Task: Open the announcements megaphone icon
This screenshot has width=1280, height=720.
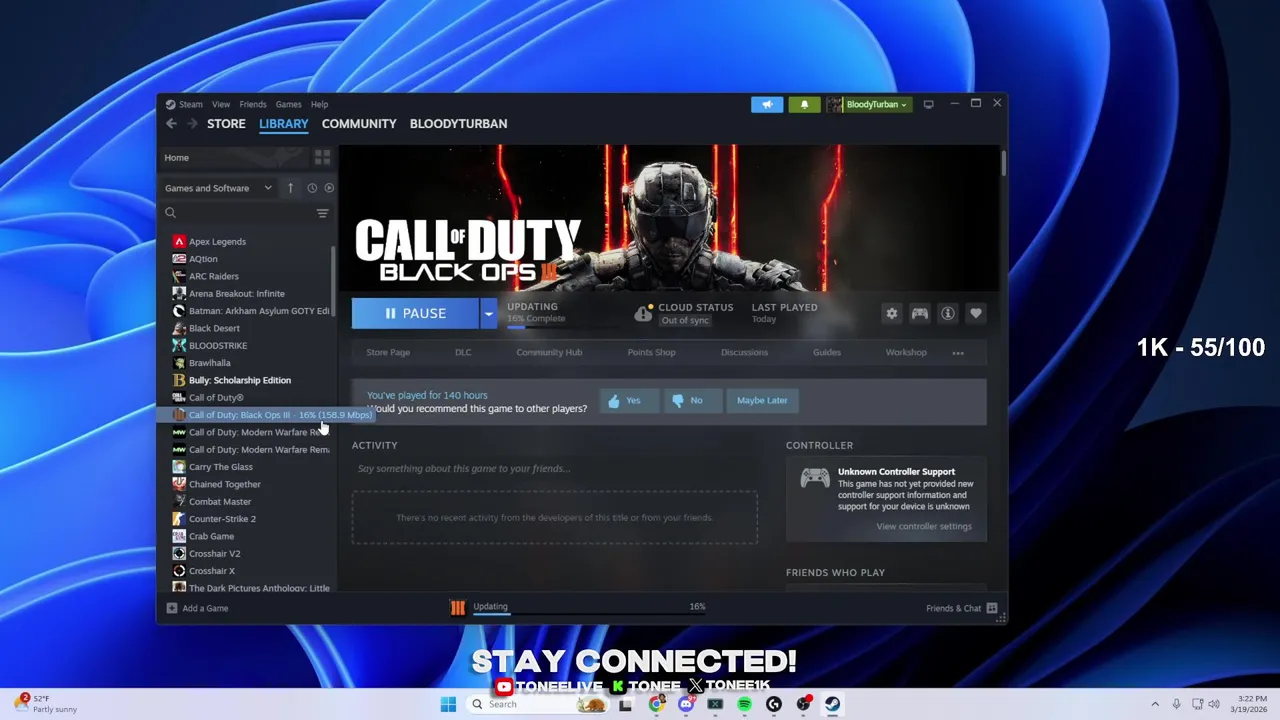Action: point(767,104)
